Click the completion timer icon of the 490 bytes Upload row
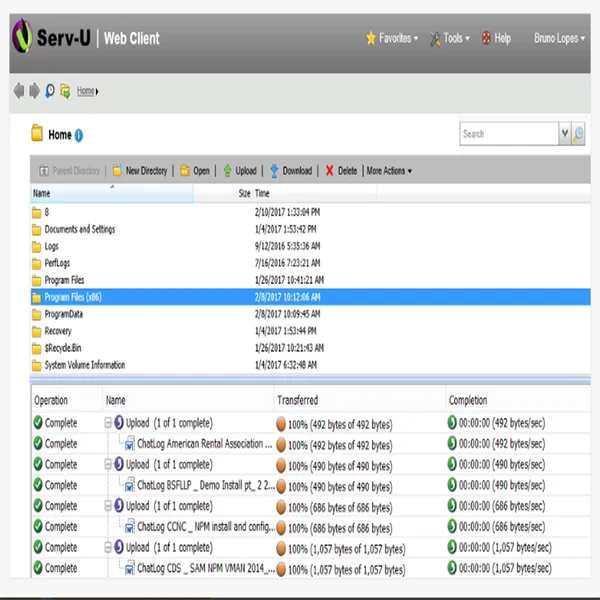The image size is (600, 600). click(x=452, y=464)
